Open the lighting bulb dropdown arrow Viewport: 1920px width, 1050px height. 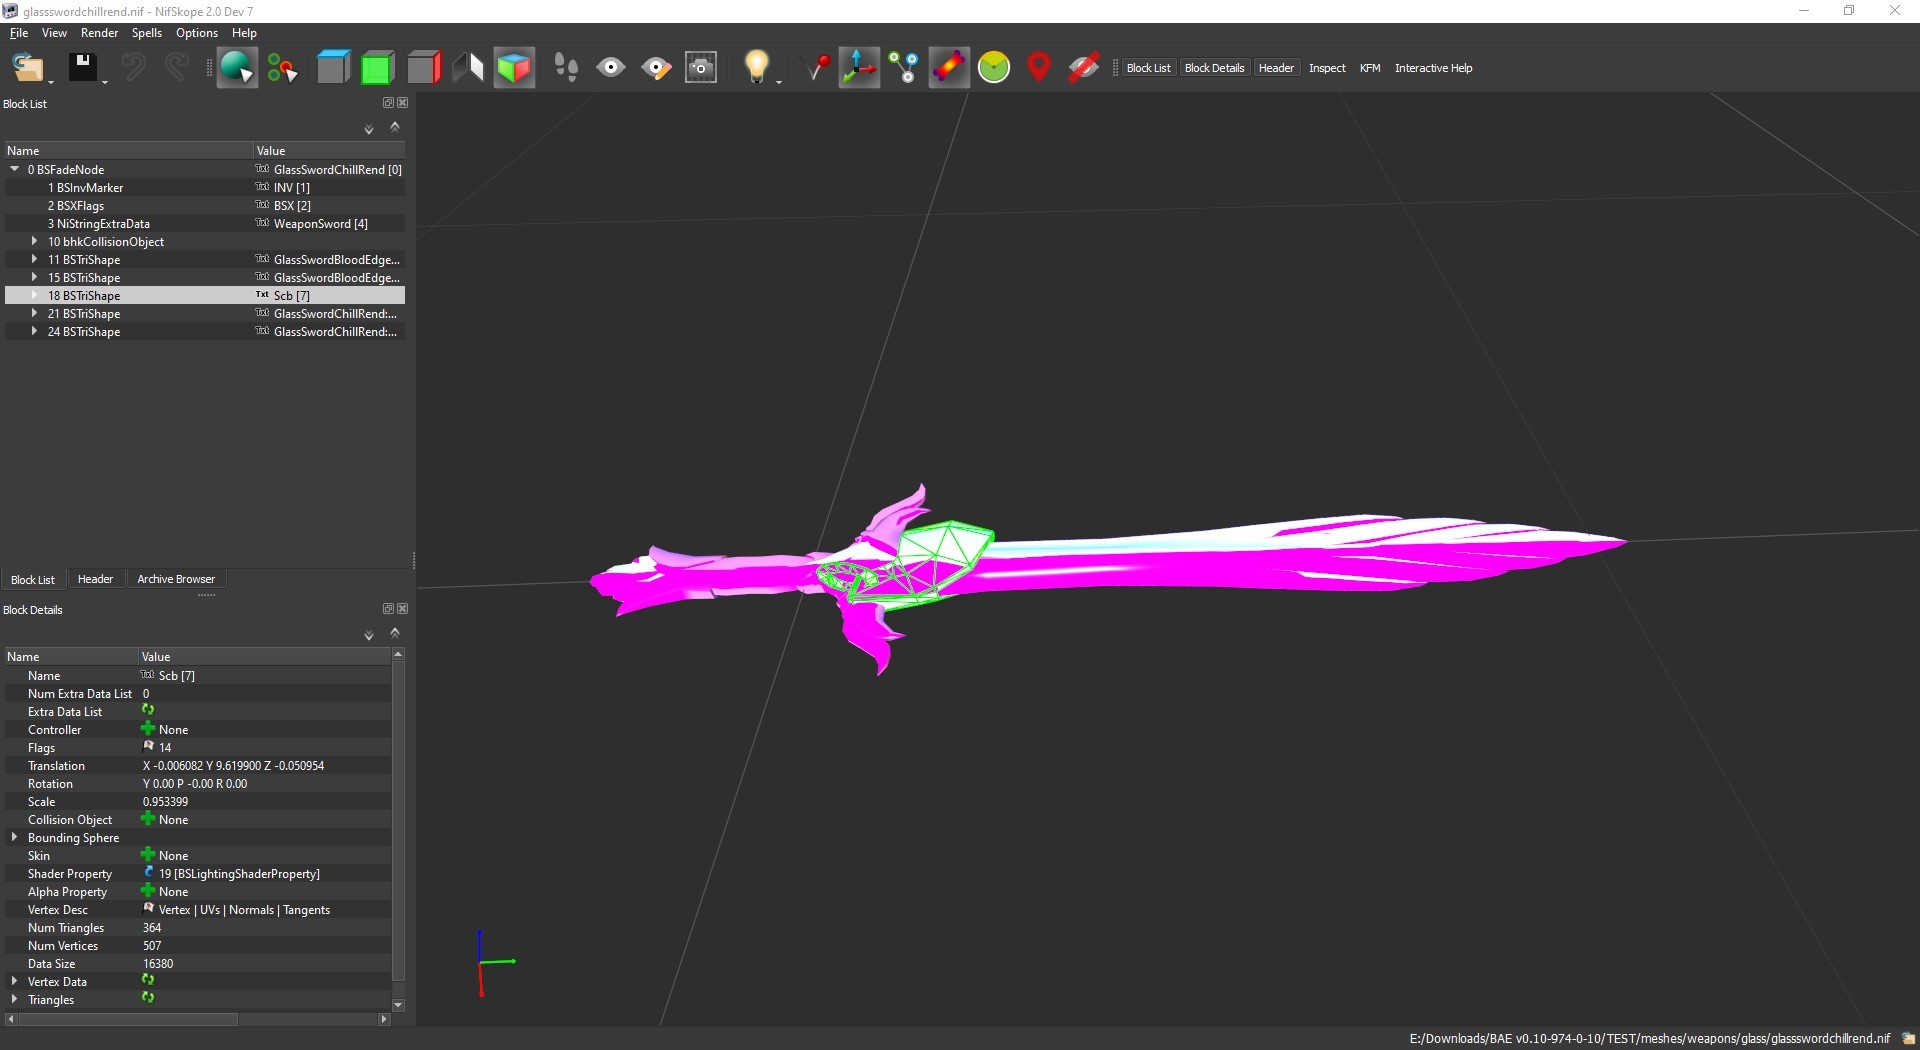point(779,81)
